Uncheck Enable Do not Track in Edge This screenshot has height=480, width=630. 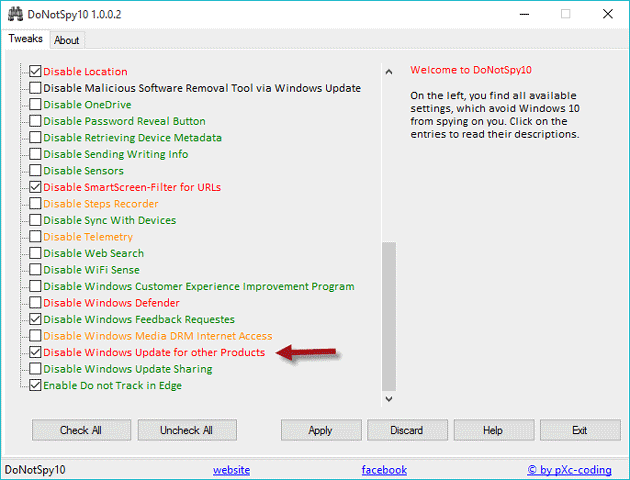point(35,385)
